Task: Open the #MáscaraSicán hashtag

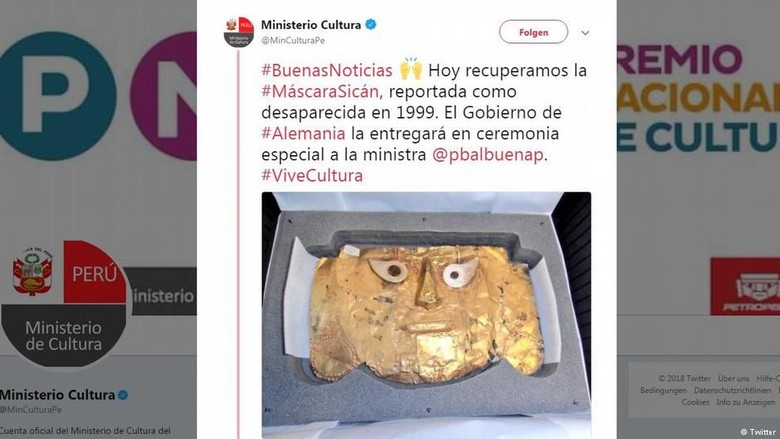Action: click(x=320, y=91)
